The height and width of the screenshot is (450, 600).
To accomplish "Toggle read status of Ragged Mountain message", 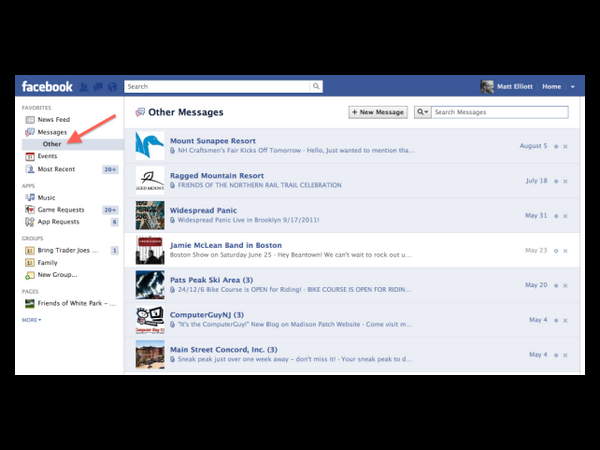I will (556, 181).
